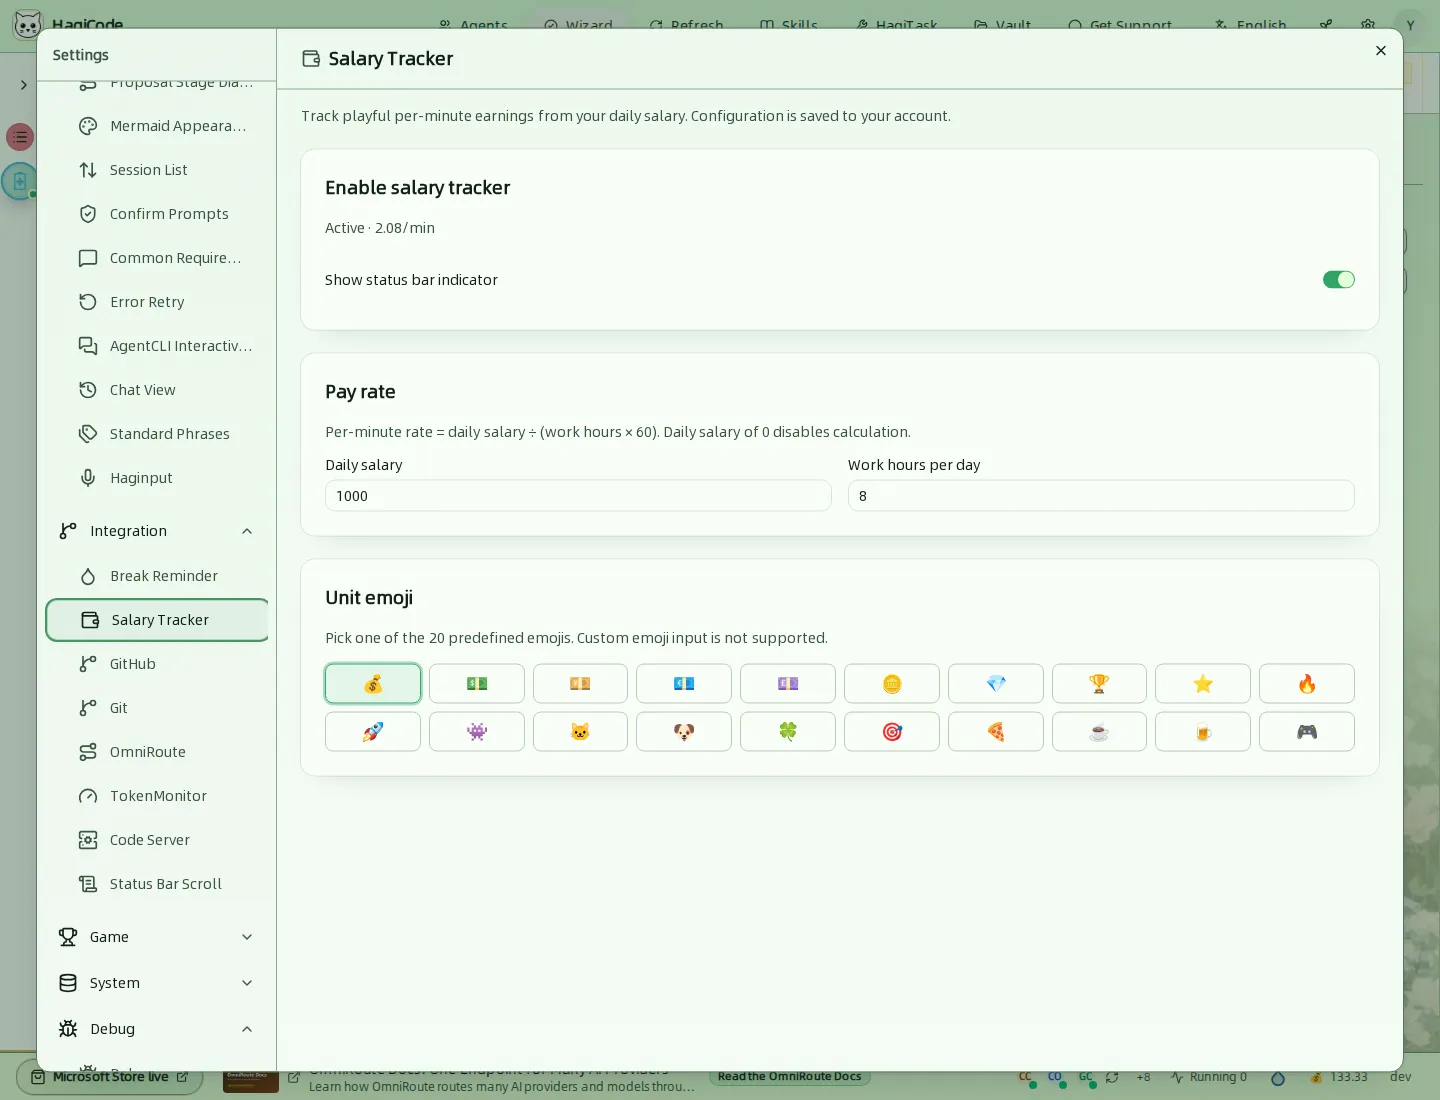Select the rocket emoji
The width and height of the screenshot is (1440, 1100).
[373, 732]
